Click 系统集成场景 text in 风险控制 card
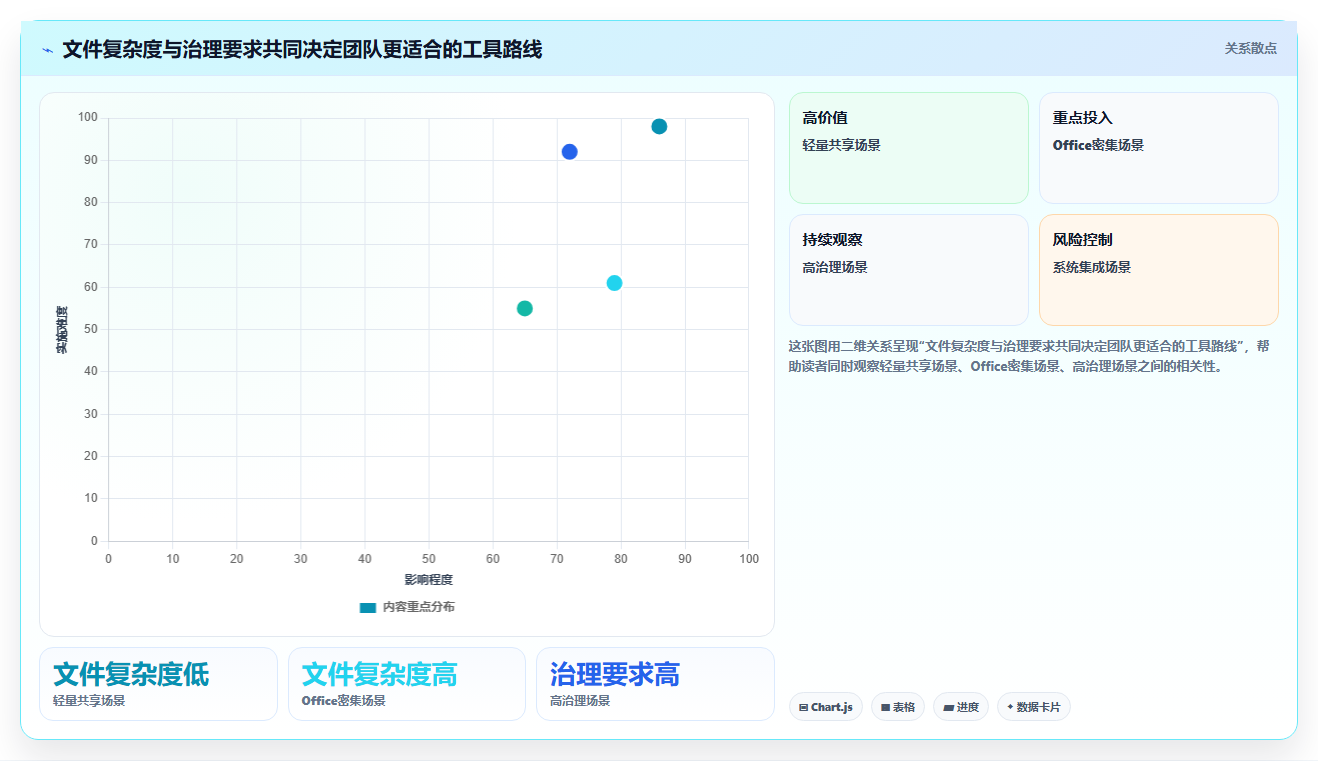The width and height of the screenshot is (1318, 761). (x=1091, y=267)
